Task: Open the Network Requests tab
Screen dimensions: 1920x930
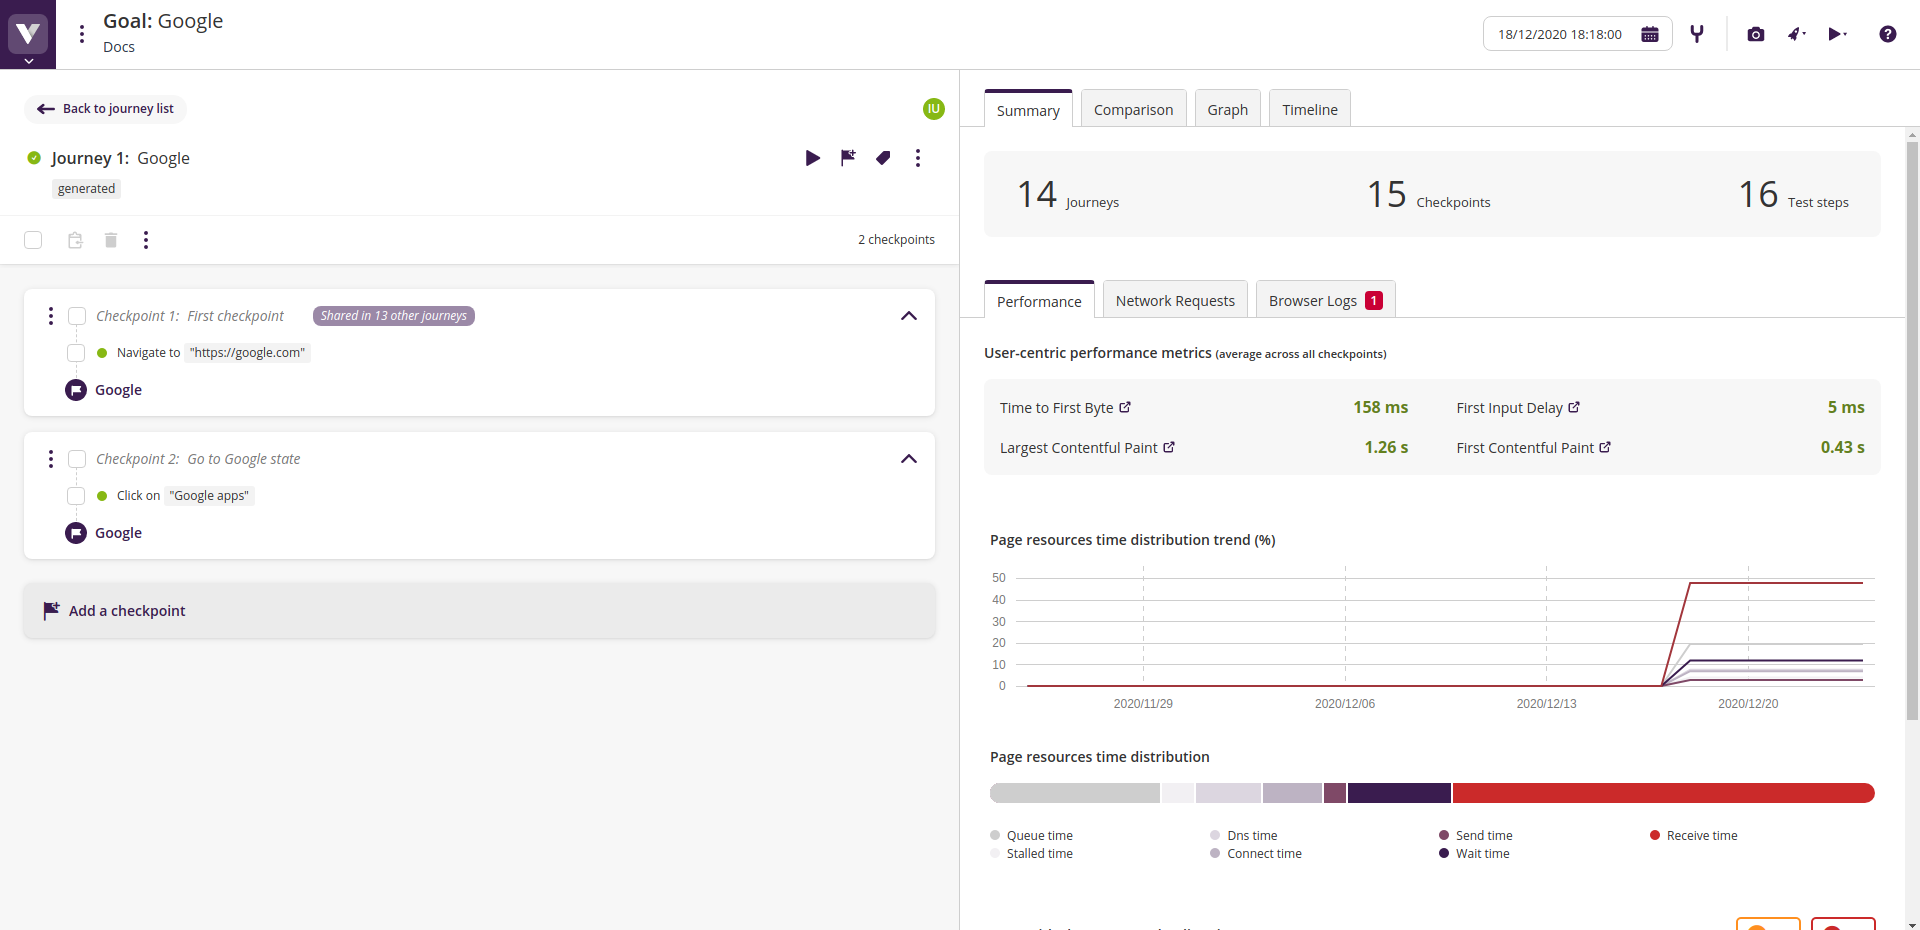Action: tap(1175, 301)
